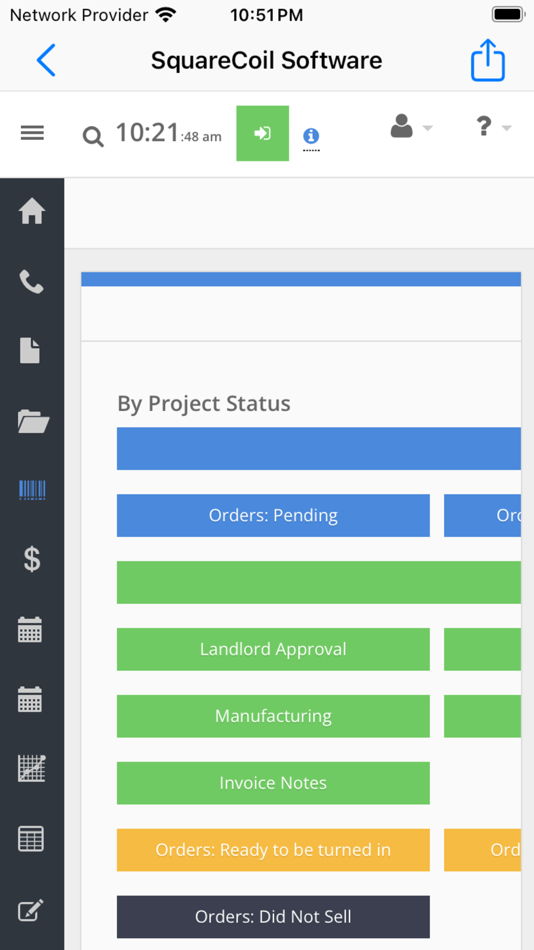Open search with the magnifier icon

tap(93, 137)
